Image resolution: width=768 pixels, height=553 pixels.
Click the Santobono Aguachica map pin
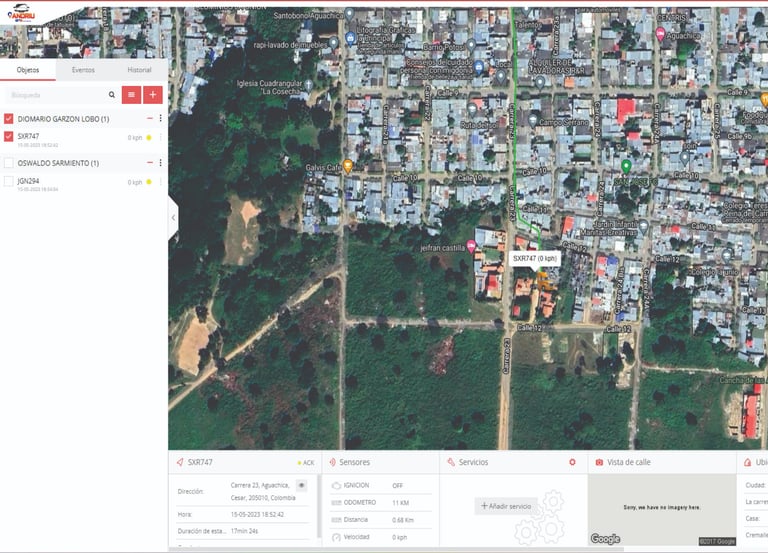[349, 14]
